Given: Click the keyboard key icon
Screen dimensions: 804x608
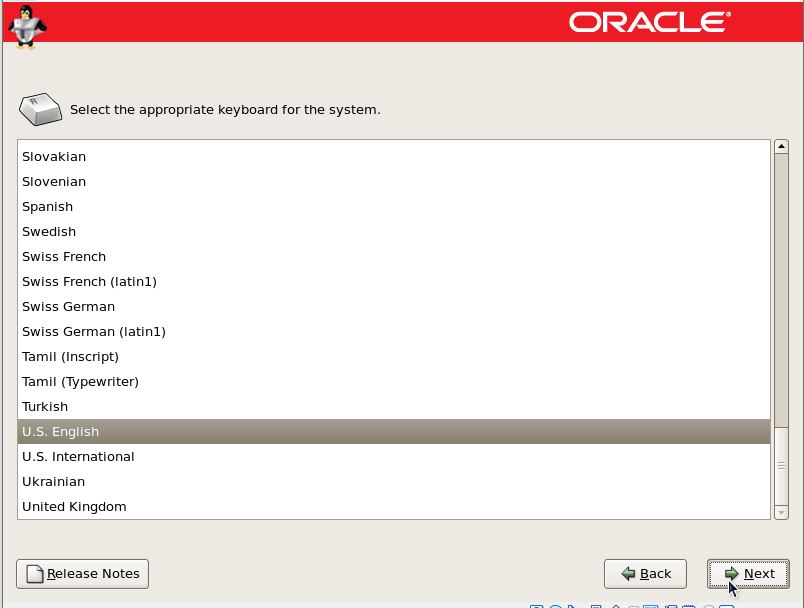Looking at the screenshot, I should 41,109.
